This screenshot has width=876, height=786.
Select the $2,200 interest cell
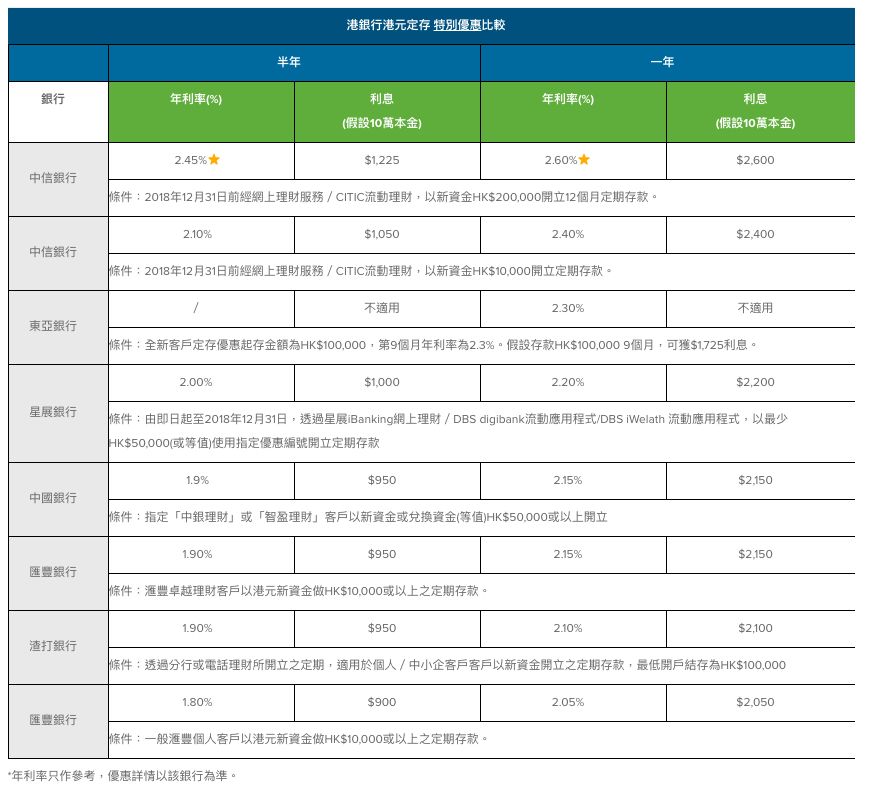pyautogui.click(x=760, y=383)
